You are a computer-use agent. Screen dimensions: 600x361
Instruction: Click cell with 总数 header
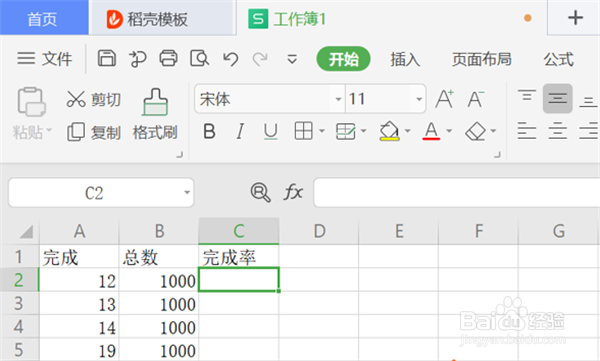159,256
